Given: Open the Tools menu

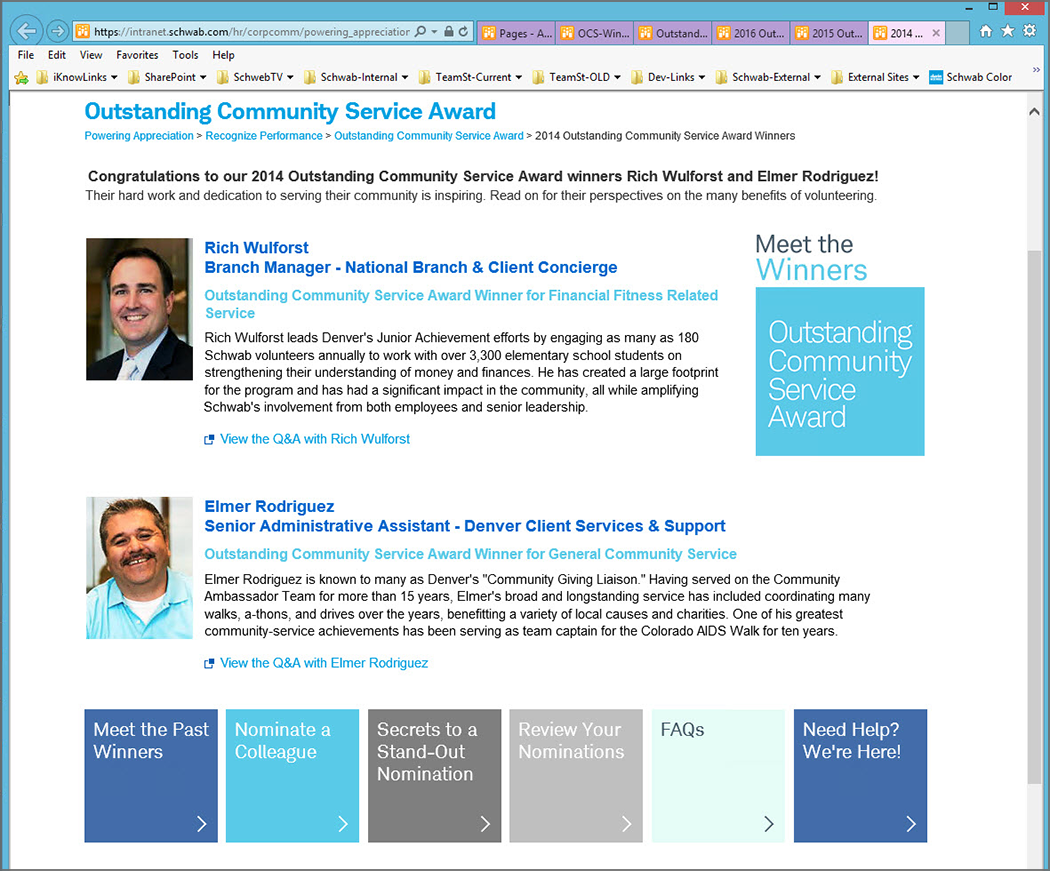Looking at the screenshot, I should click(x=185, y=55).
